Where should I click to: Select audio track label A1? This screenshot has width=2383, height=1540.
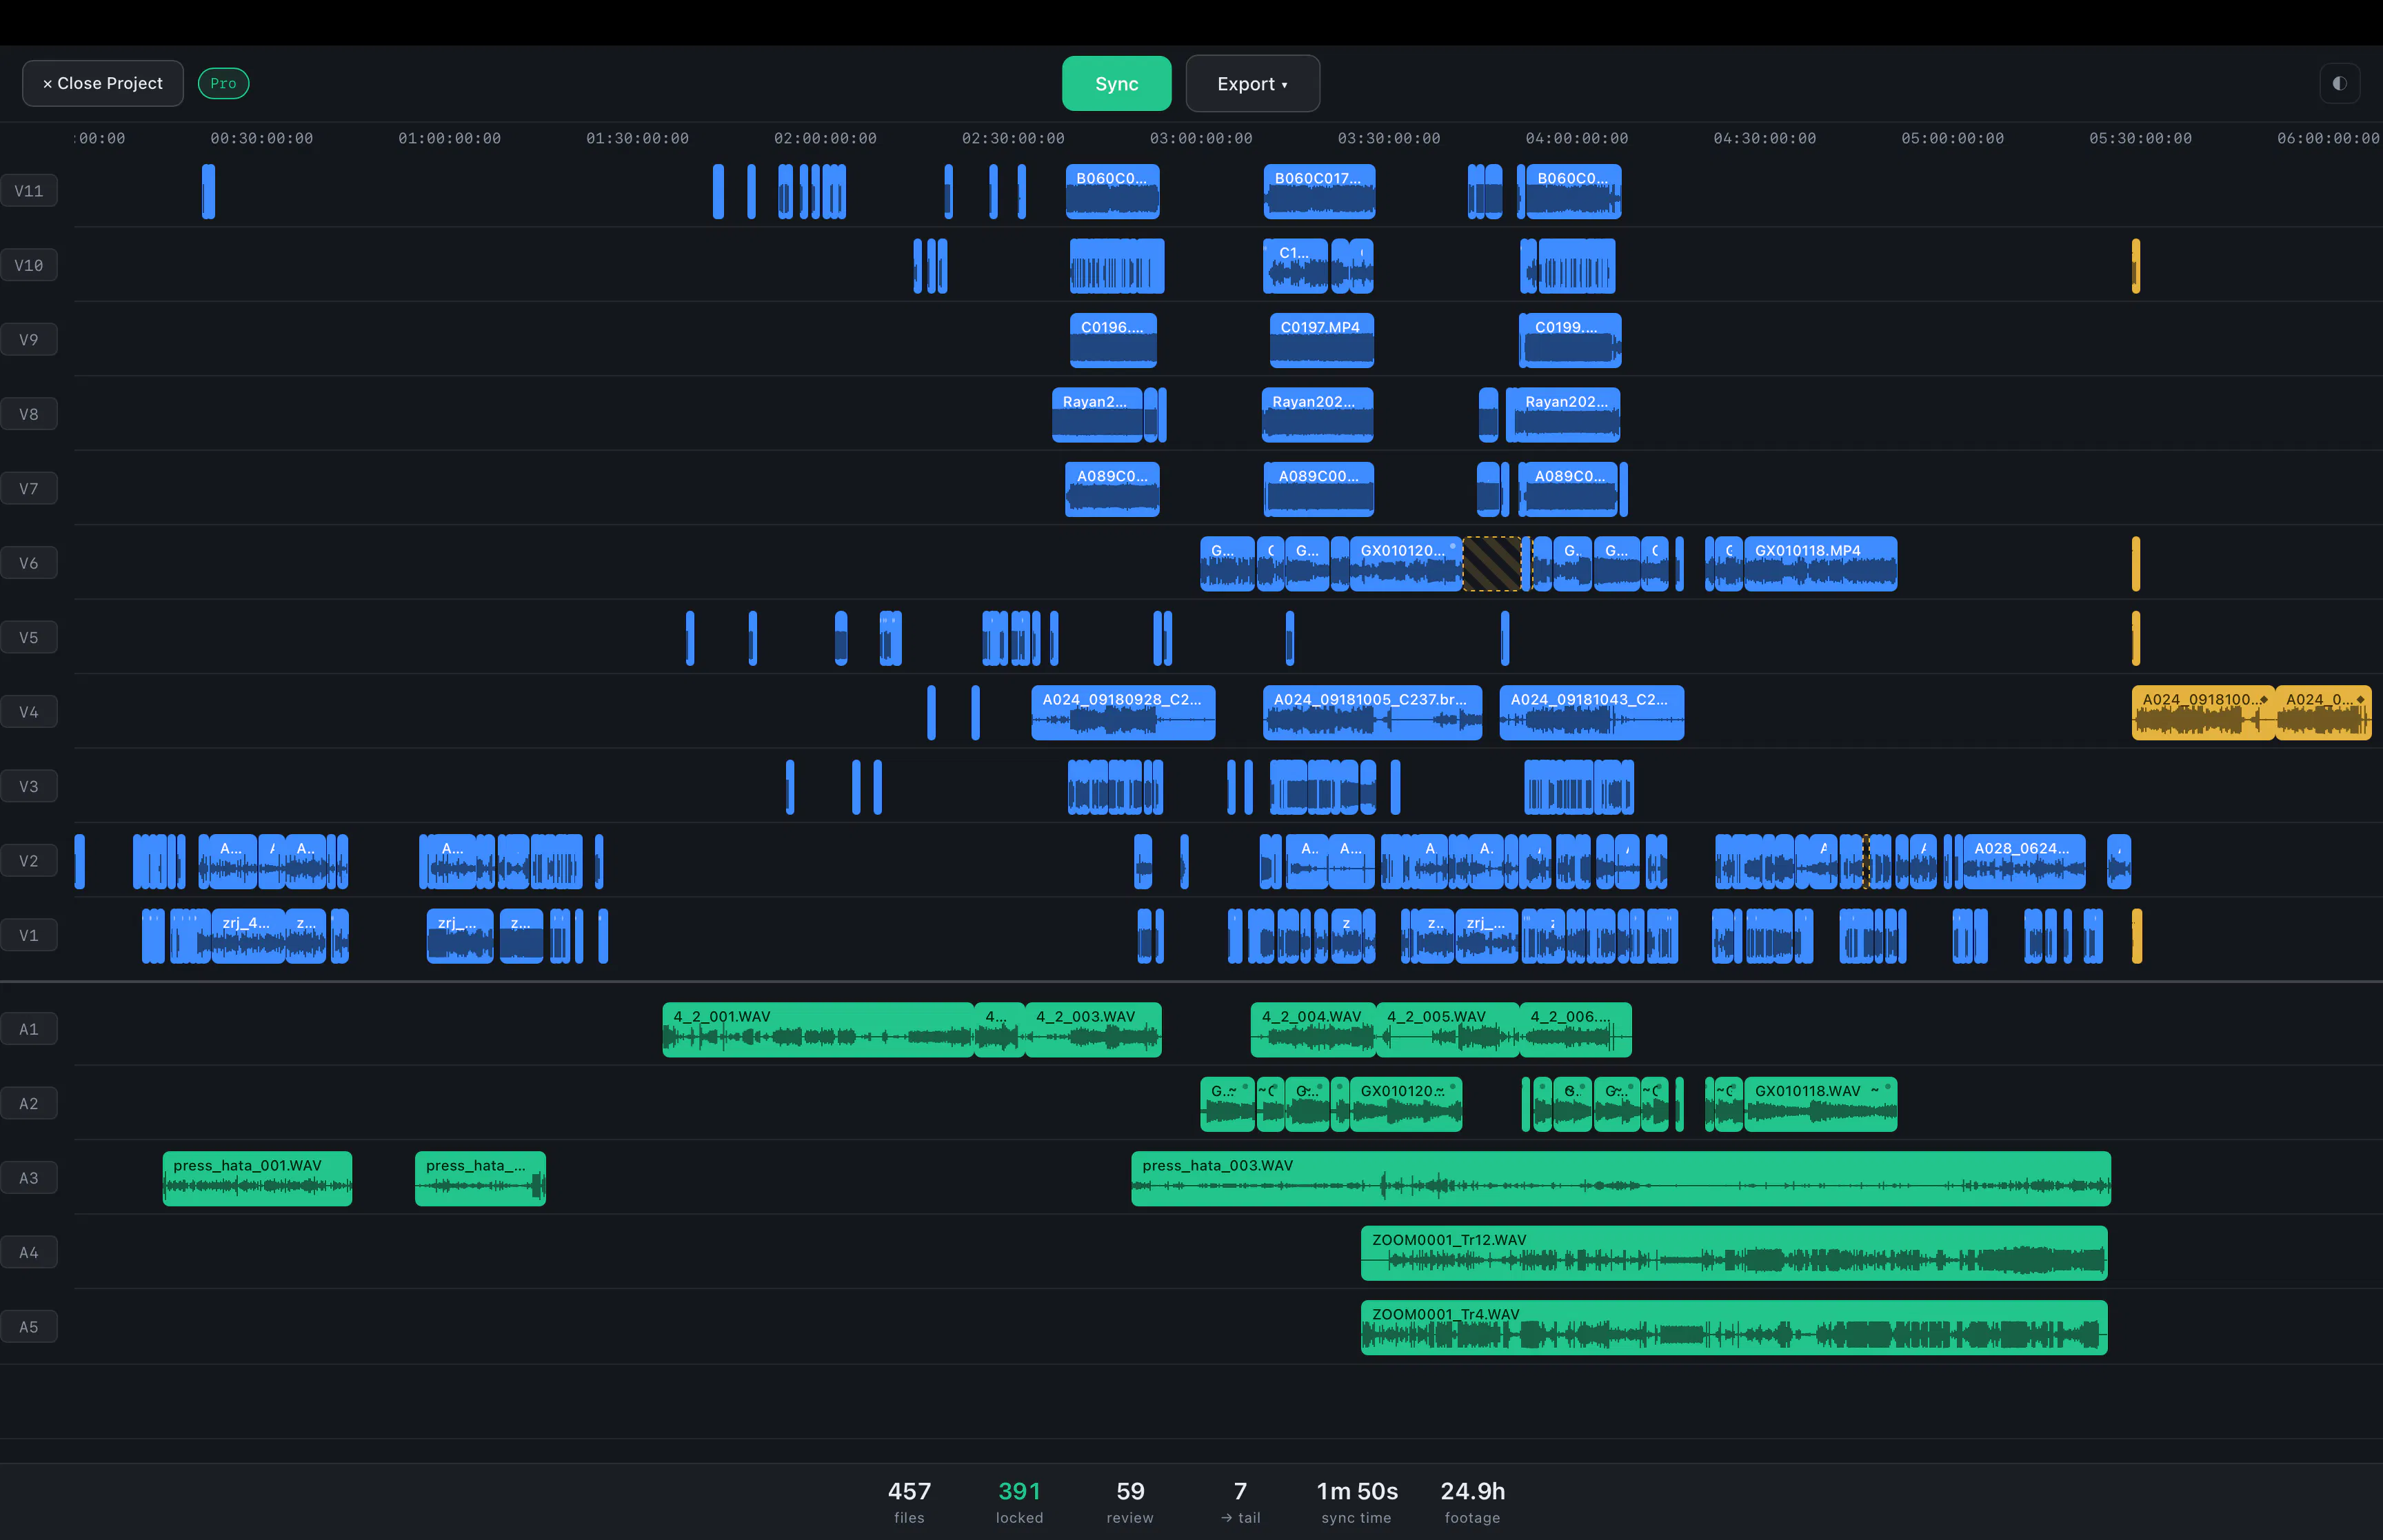pyautogui.click(x=29, y=1029)
